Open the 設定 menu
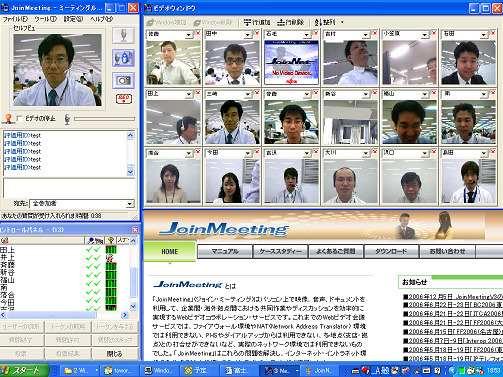The width and height of the screenshot is (503, 377). (x=73, y=19)
